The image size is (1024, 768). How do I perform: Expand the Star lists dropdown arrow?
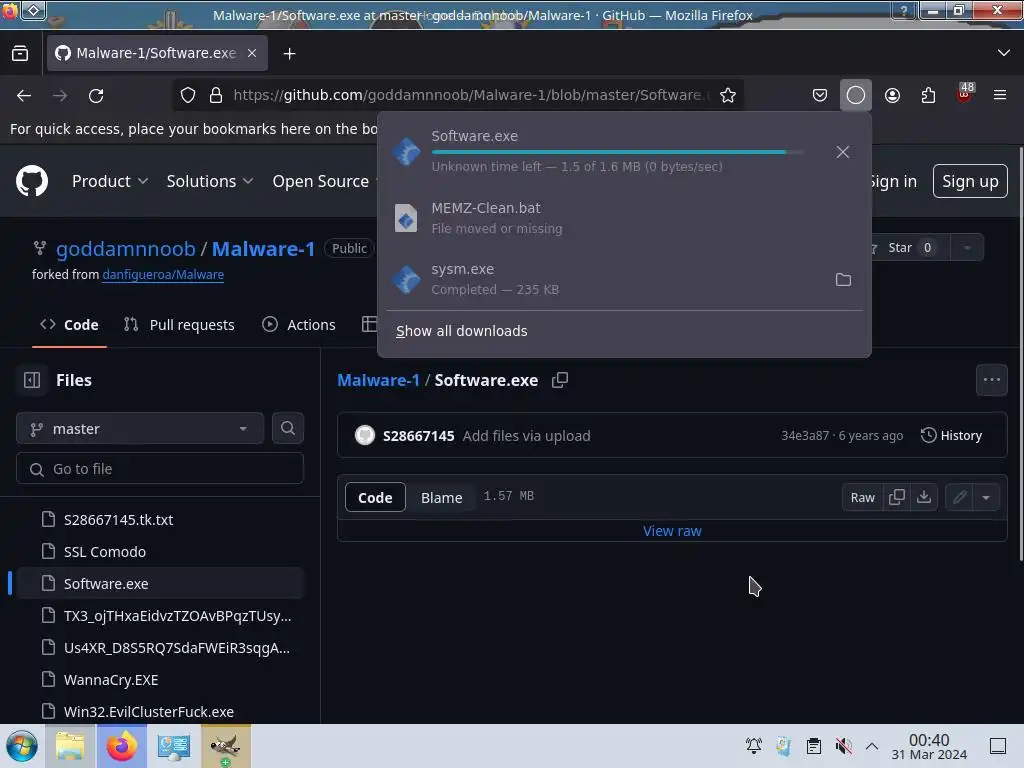[x=967, y=248]
